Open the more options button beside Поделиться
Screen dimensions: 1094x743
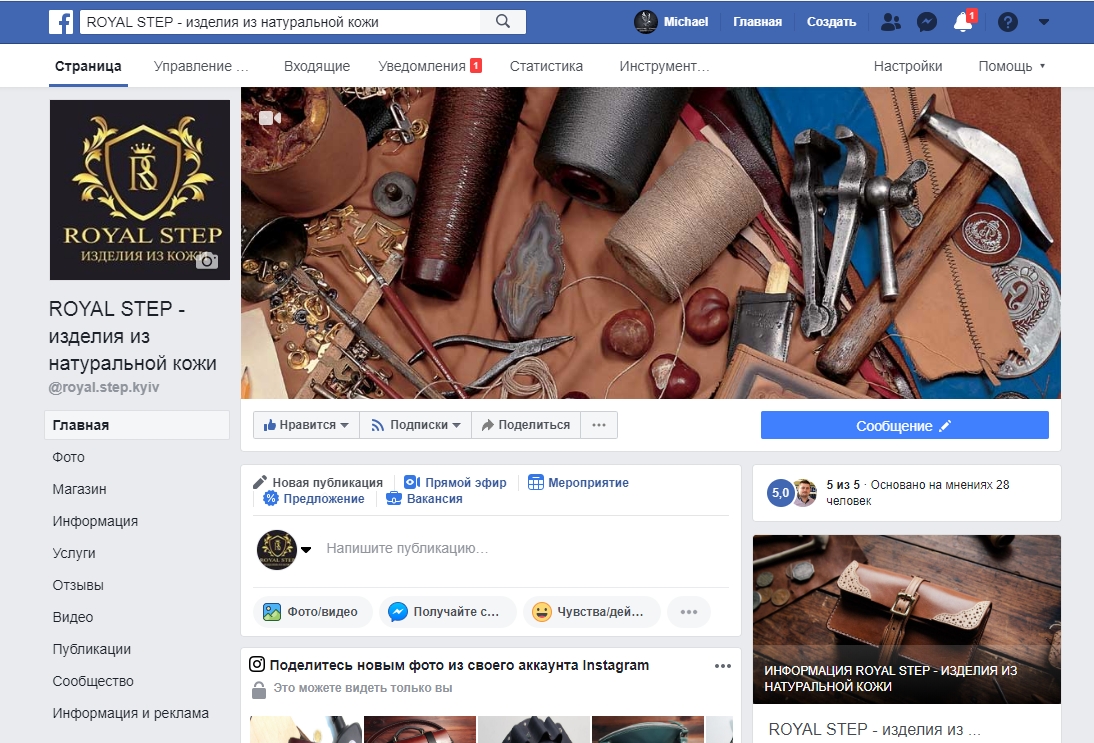(x=599, y=425)
